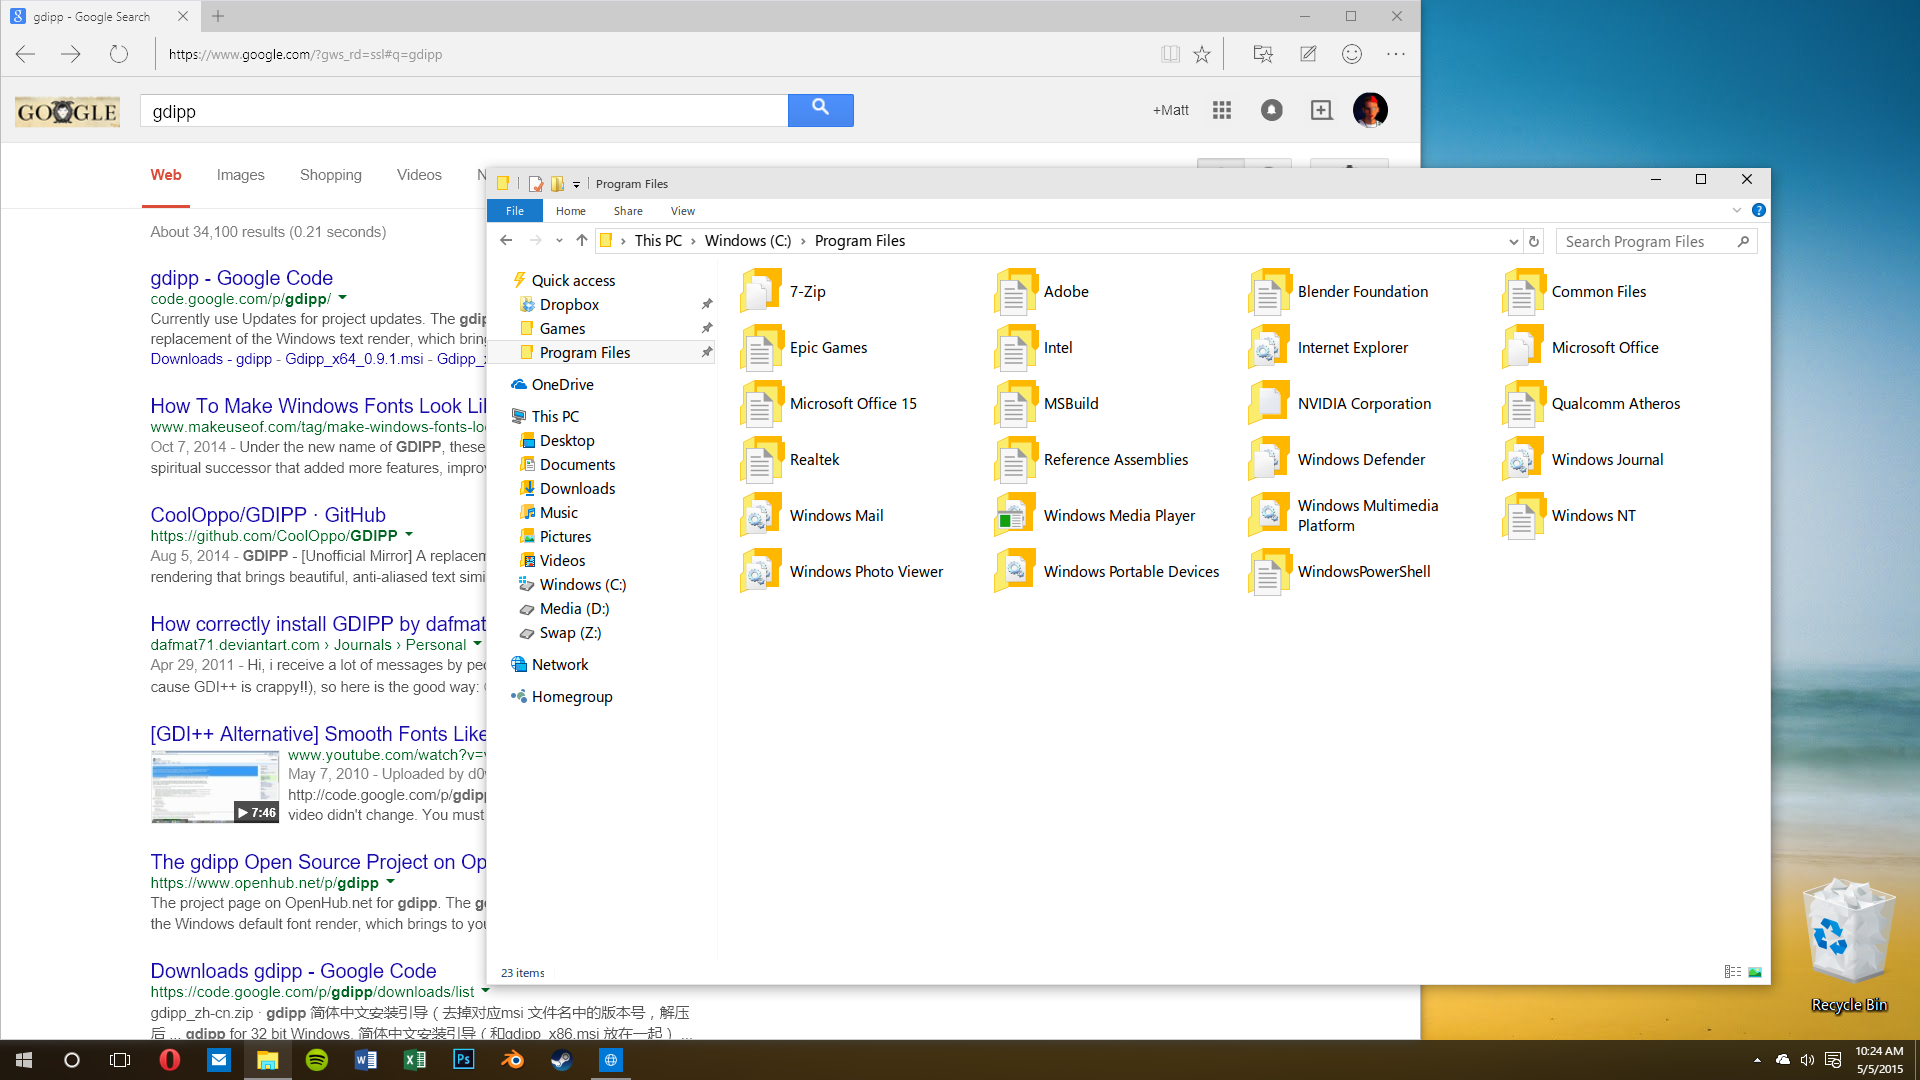
Task: Switch to Google Images tab
Action: coord(241,175)
